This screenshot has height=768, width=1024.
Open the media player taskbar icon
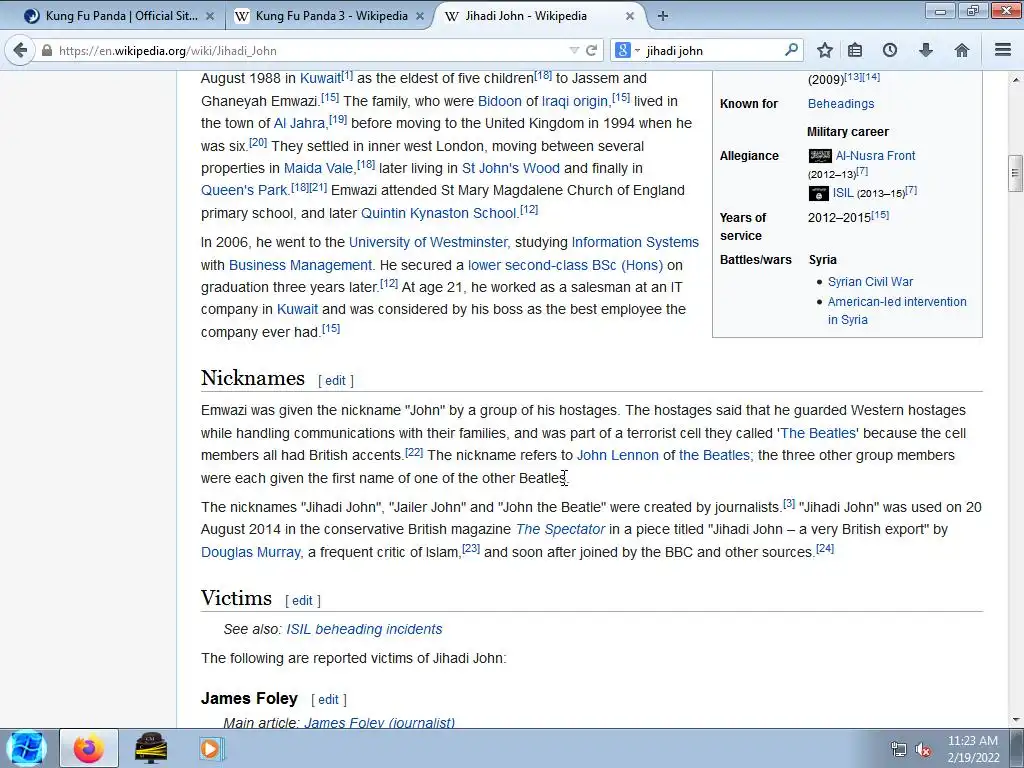tap(210, 748)
